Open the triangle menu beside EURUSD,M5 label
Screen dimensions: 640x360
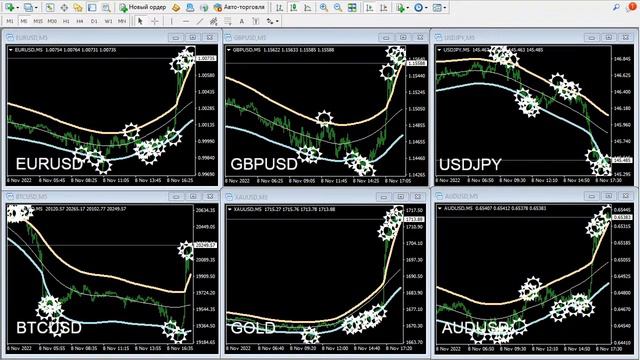click(x=11, y=50)
